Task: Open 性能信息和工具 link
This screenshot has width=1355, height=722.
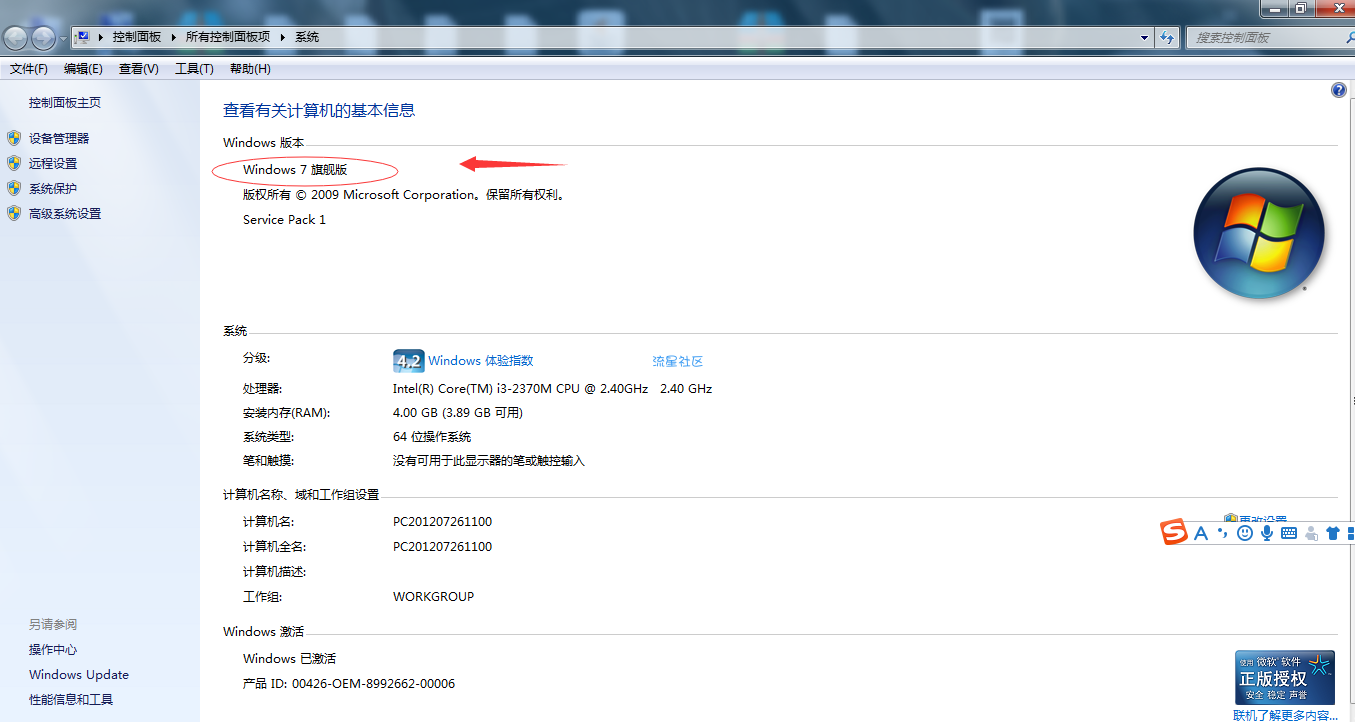Action: [x=71, y=700]
